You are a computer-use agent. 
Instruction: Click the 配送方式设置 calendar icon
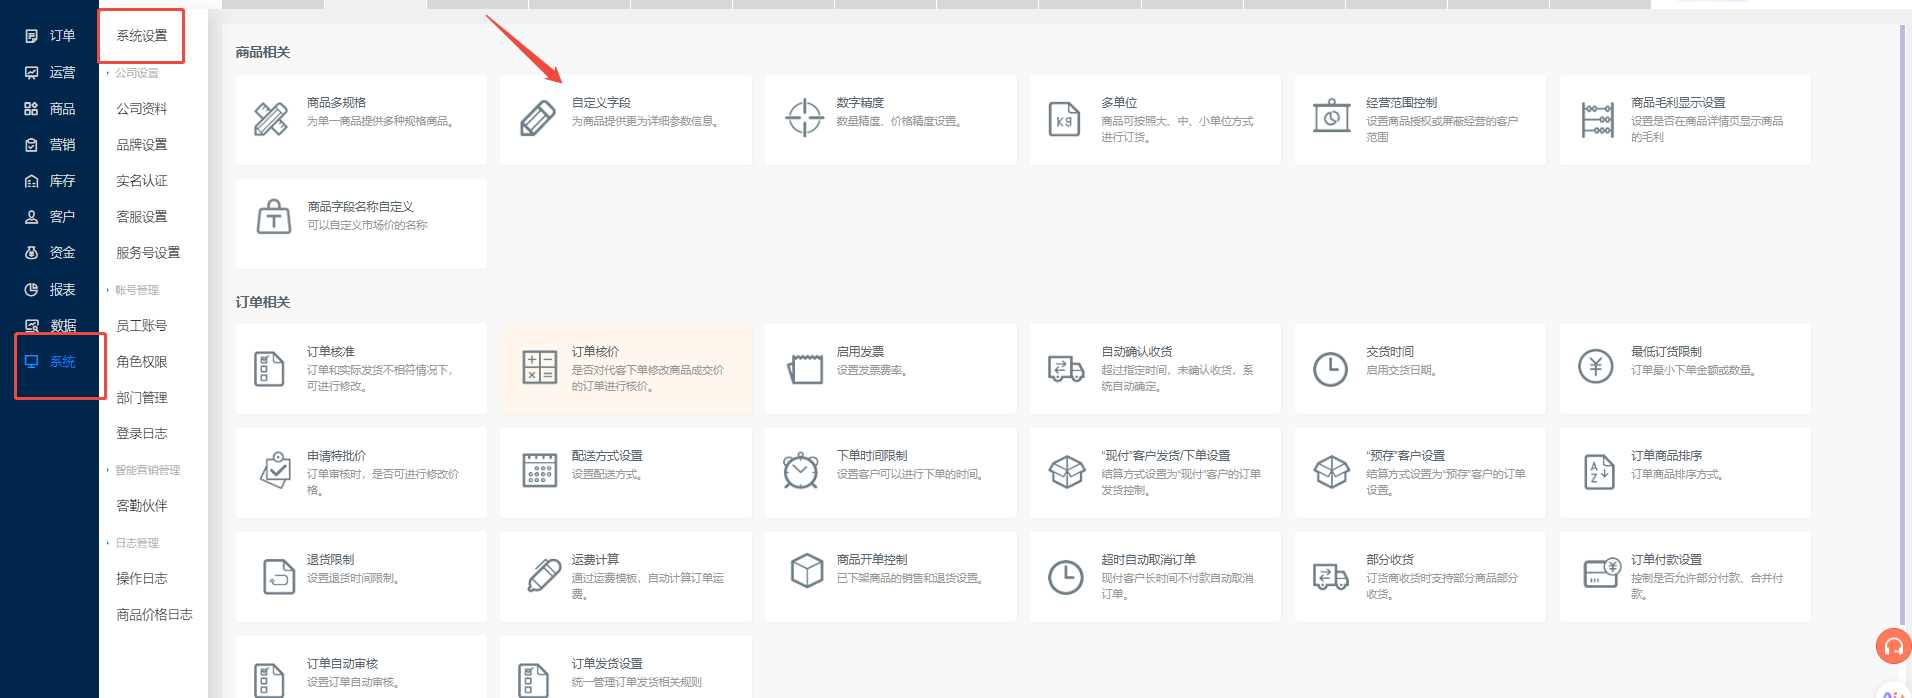540,469
